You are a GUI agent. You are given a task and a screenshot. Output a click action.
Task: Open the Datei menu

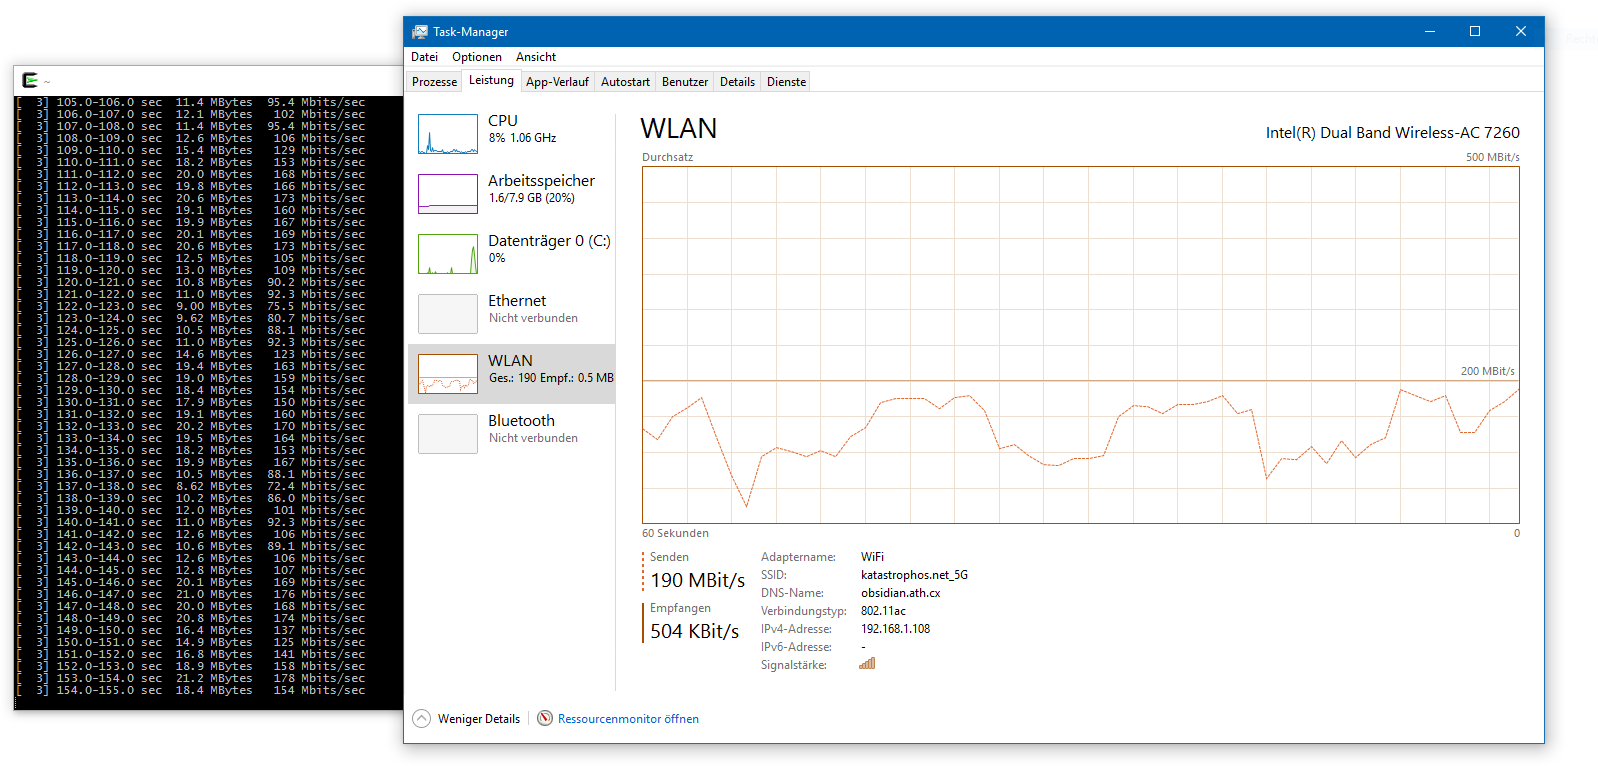(424, 57)
